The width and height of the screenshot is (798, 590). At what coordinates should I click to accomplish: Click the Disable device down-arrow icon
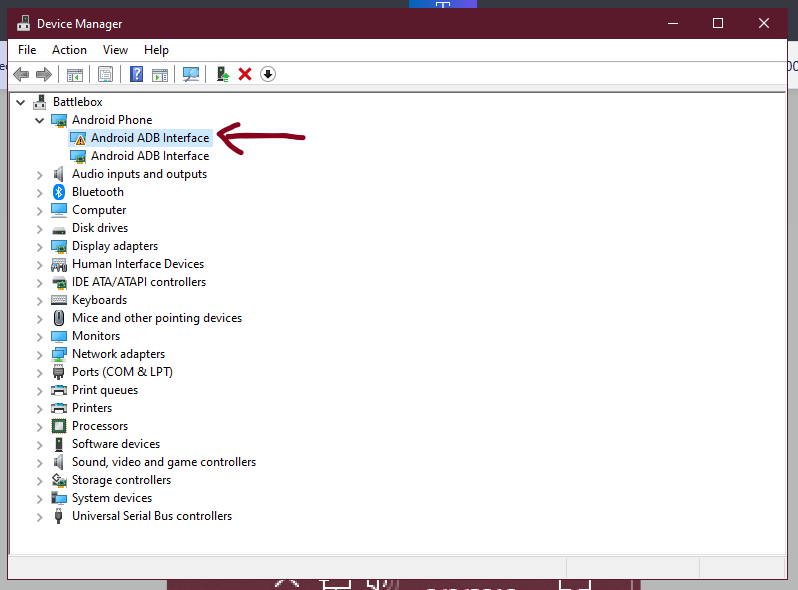268,74
